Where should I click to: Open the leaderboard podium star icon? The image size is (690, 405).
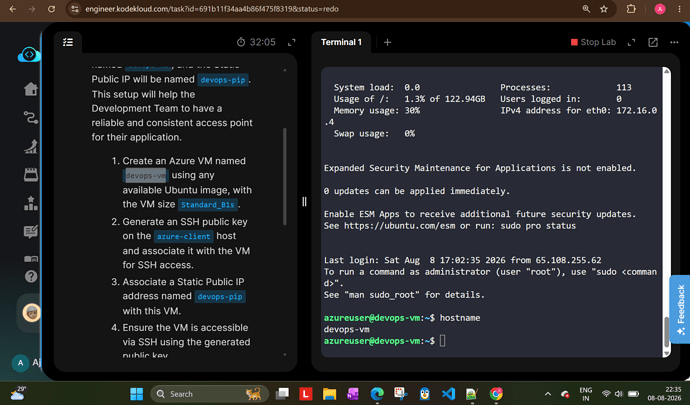[x=31, y=203]
